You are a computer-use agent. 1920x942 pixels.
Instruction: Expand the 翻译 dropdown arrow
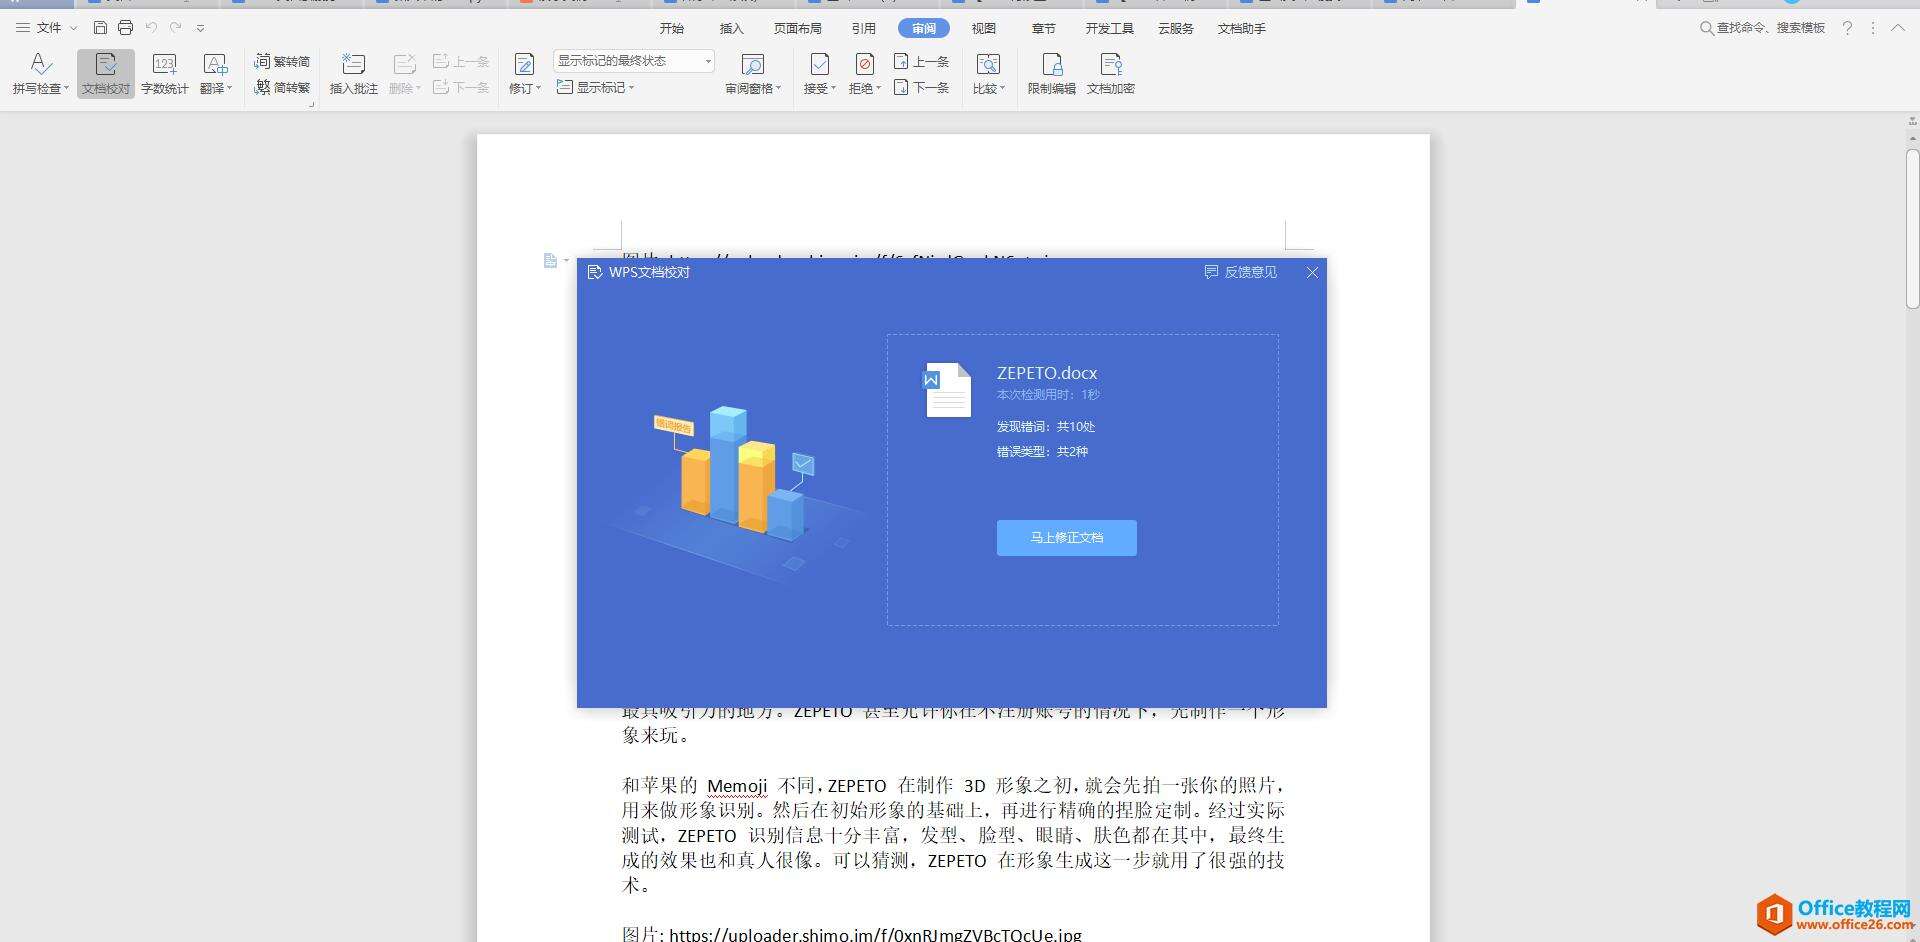click(229, 89)
